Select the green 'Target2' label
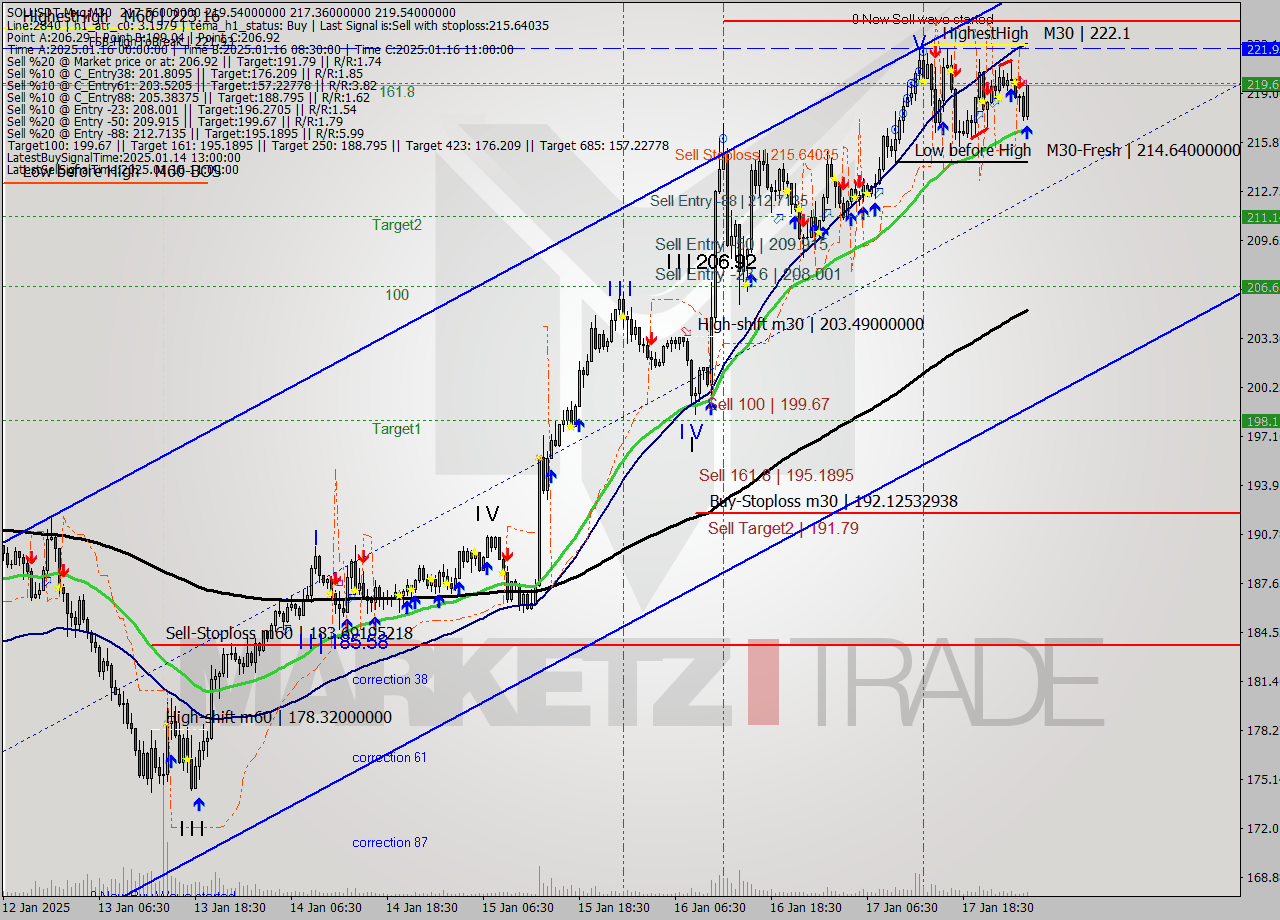This screenshot has width=1280, height=920. (x=397, y=224)
